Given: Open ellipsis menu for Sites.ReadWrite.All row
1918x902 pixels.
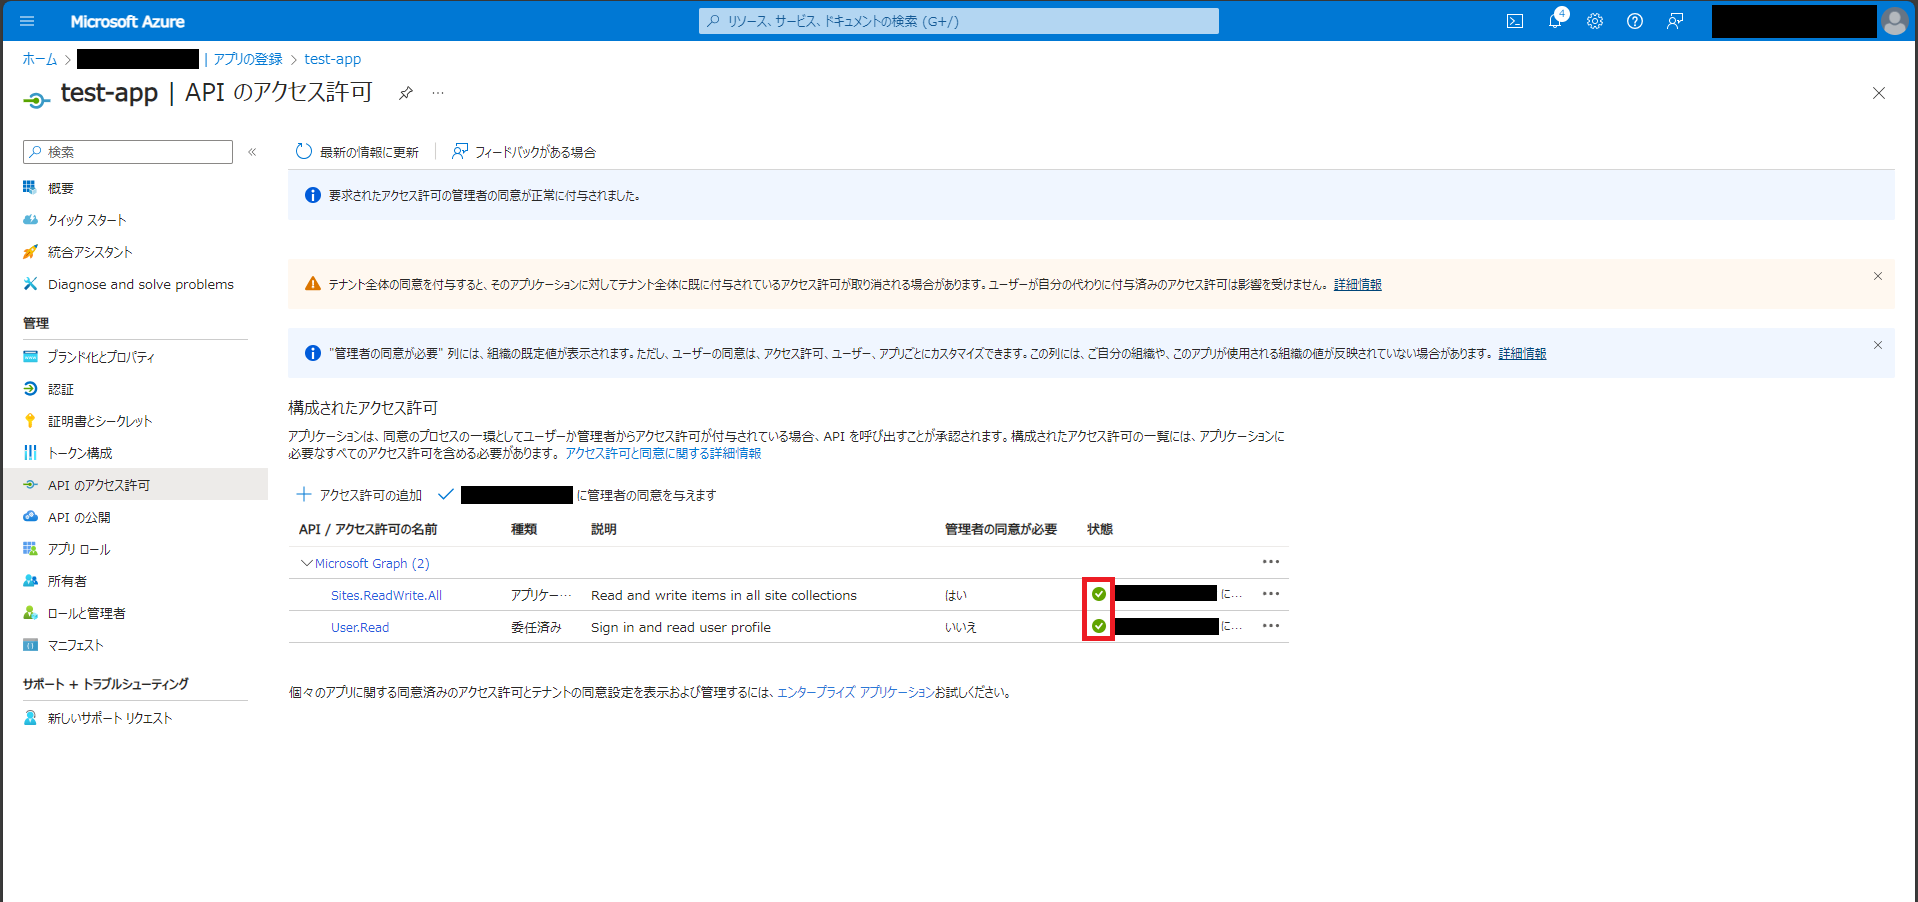Looking at the screenshot, I should click(x=1271, y=594).
